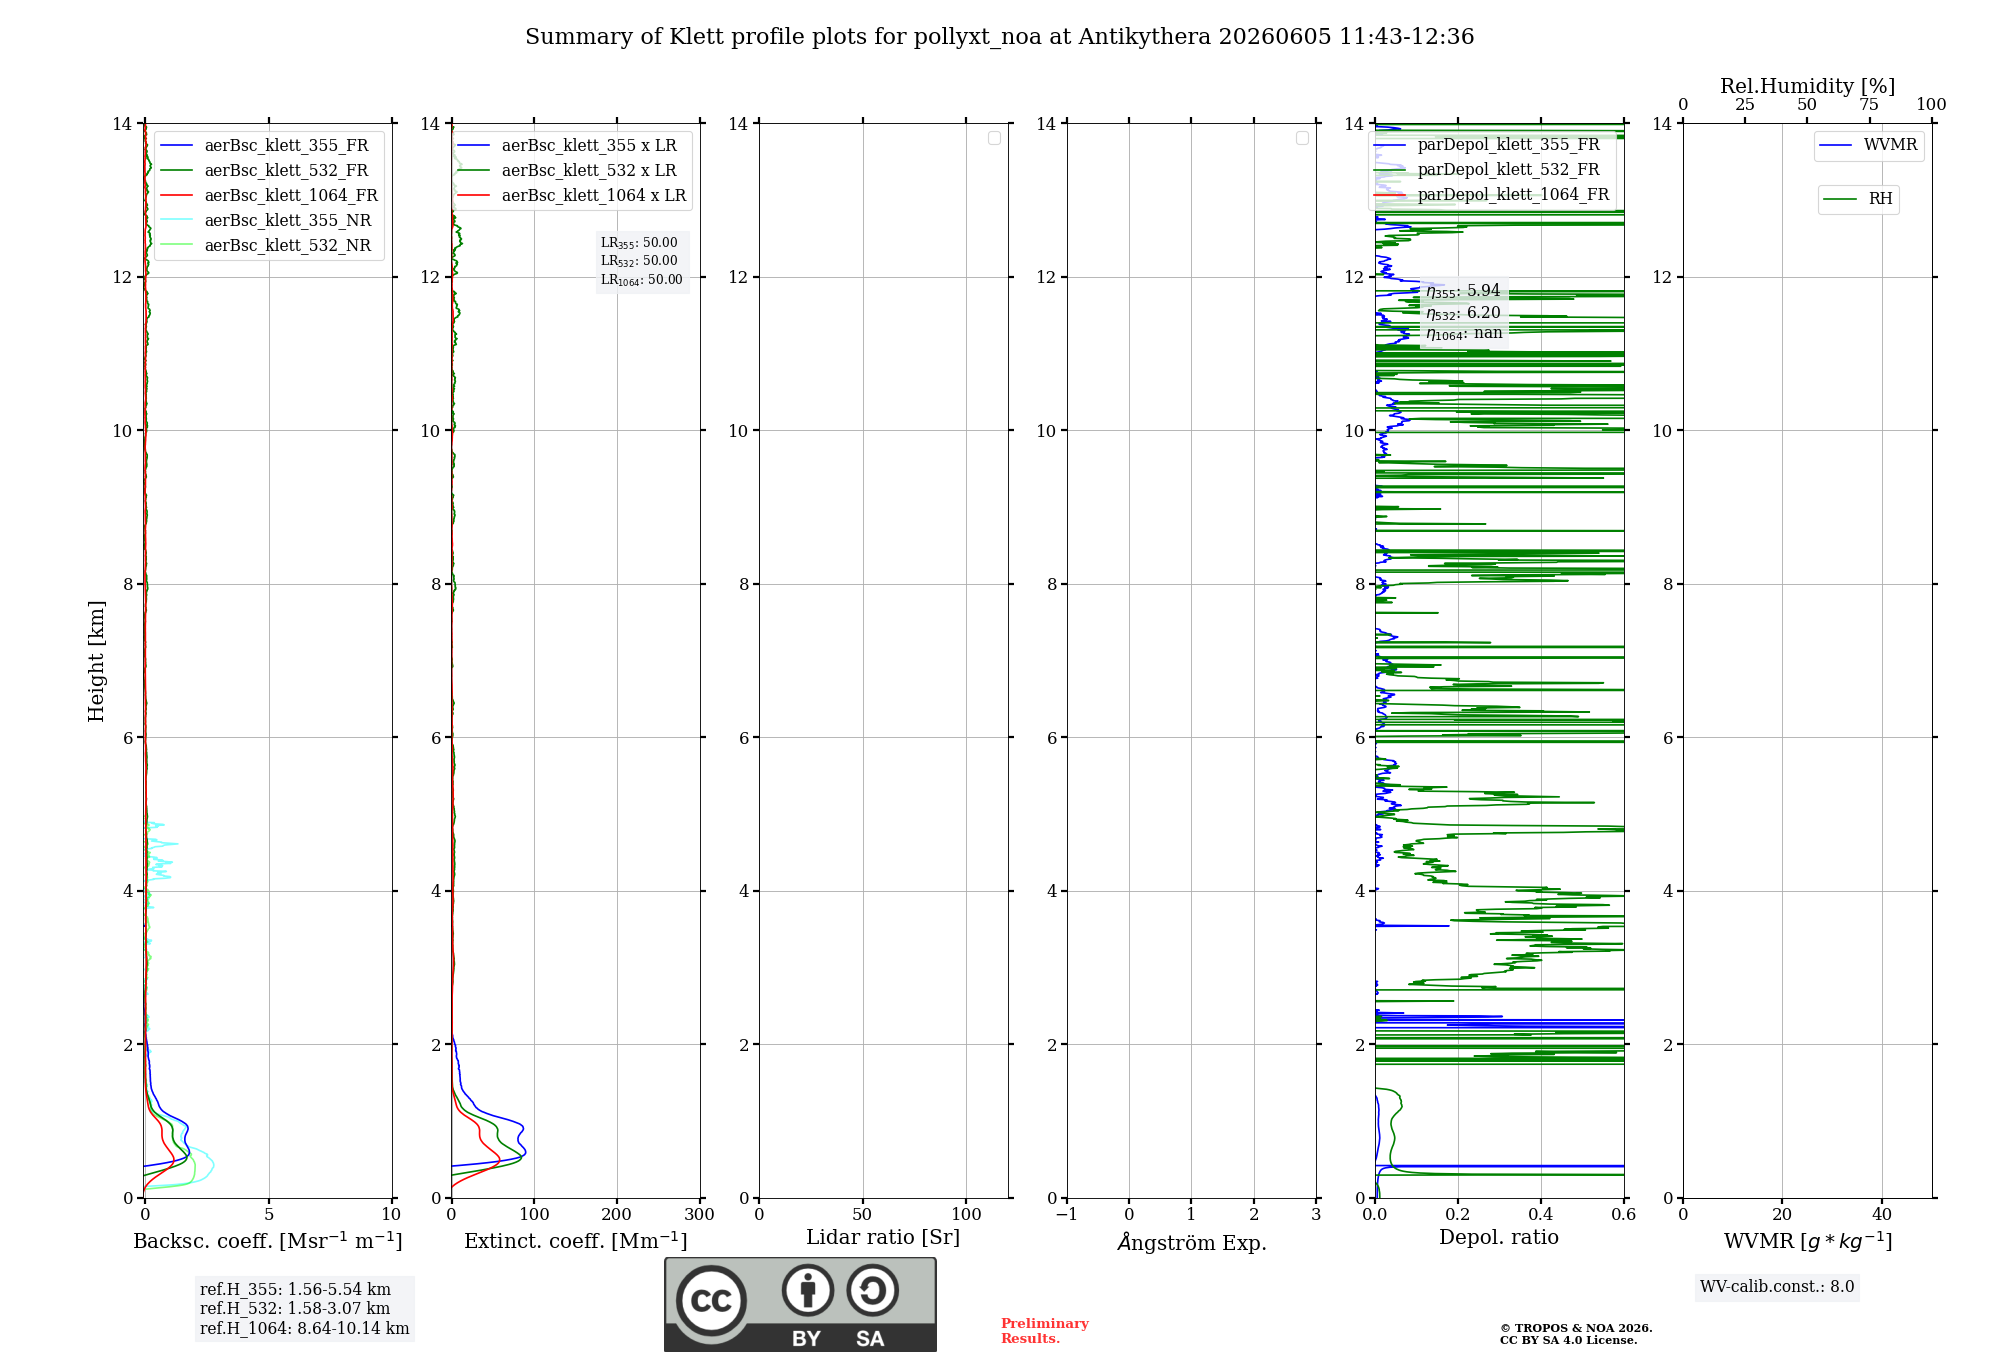Click the η532: 6.20 annotation

pyautogui.click(x=1463, y=313)
